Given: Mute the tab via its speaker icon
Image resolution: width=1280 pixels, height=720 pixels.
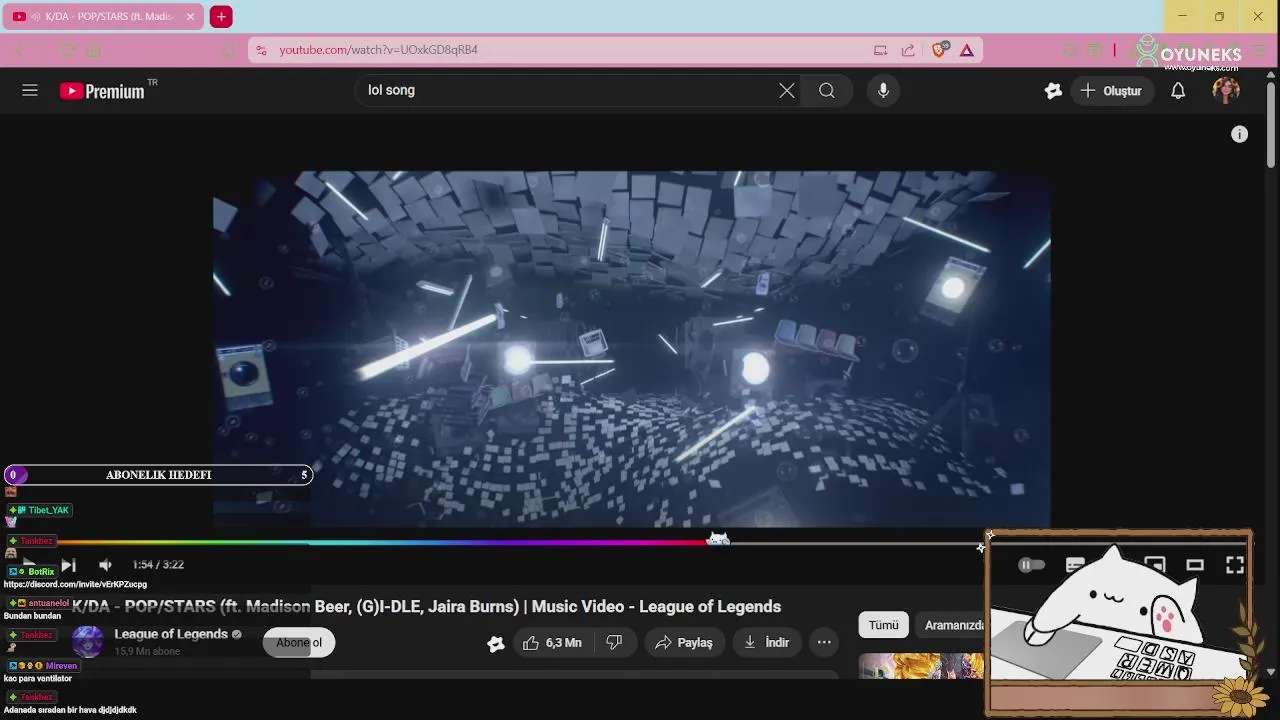Looking at the screenshot, I should 36,17.
